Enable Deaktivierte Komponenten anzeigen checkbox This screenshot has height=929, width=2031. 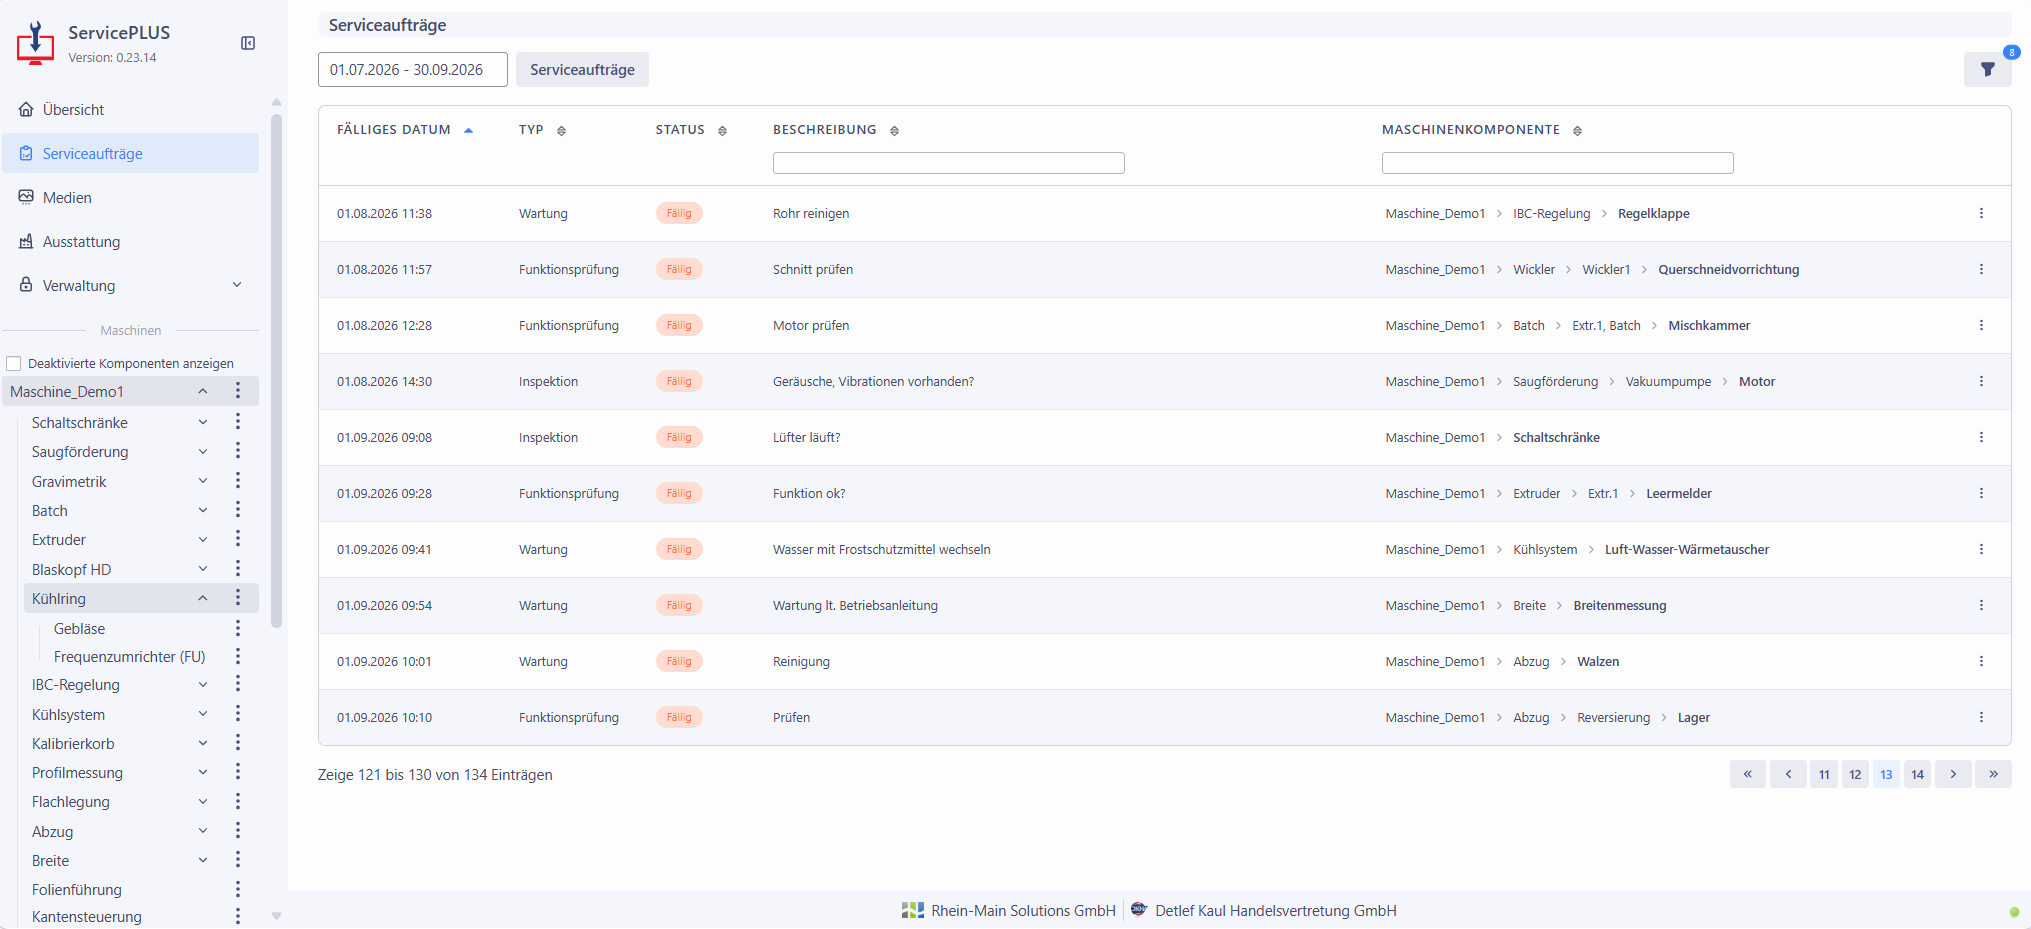14,364
